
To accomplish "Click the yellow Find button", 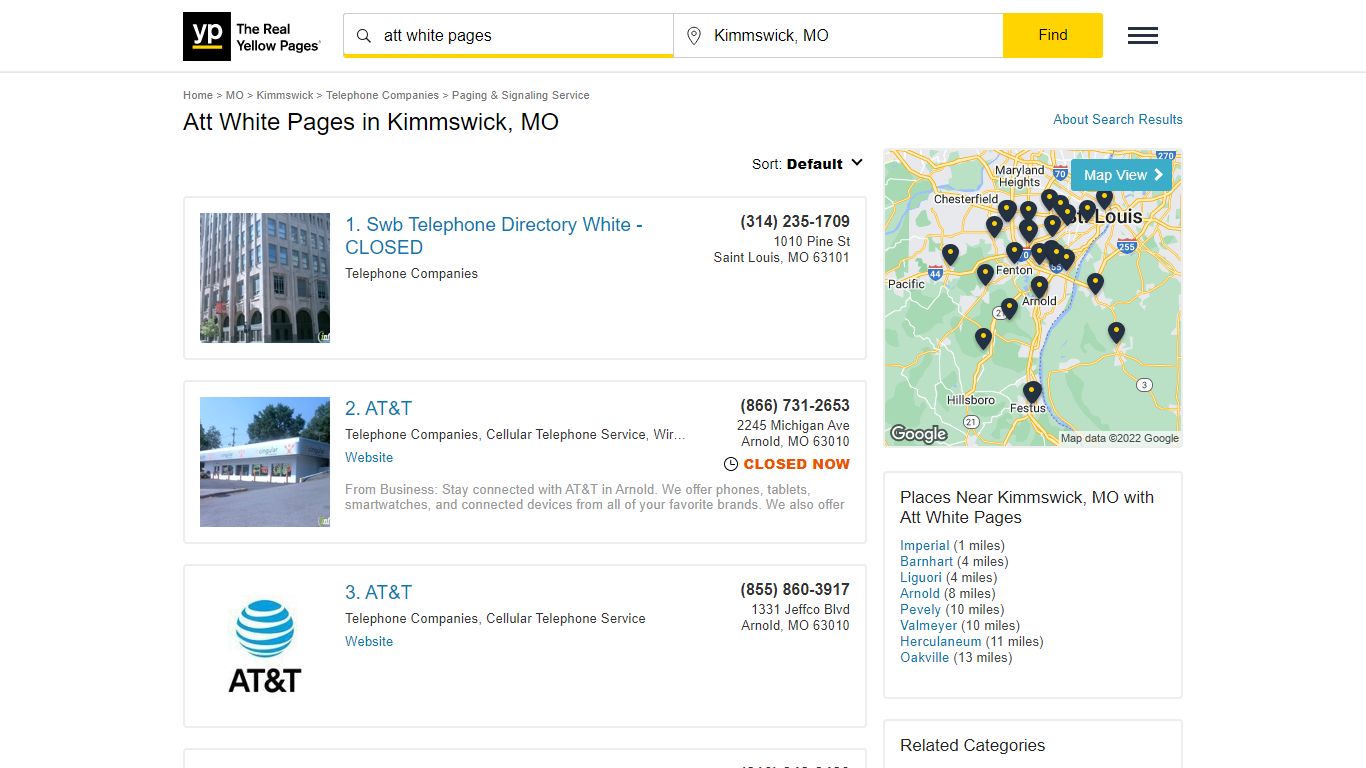I will pyautogui.click(x=1053, y=35).
